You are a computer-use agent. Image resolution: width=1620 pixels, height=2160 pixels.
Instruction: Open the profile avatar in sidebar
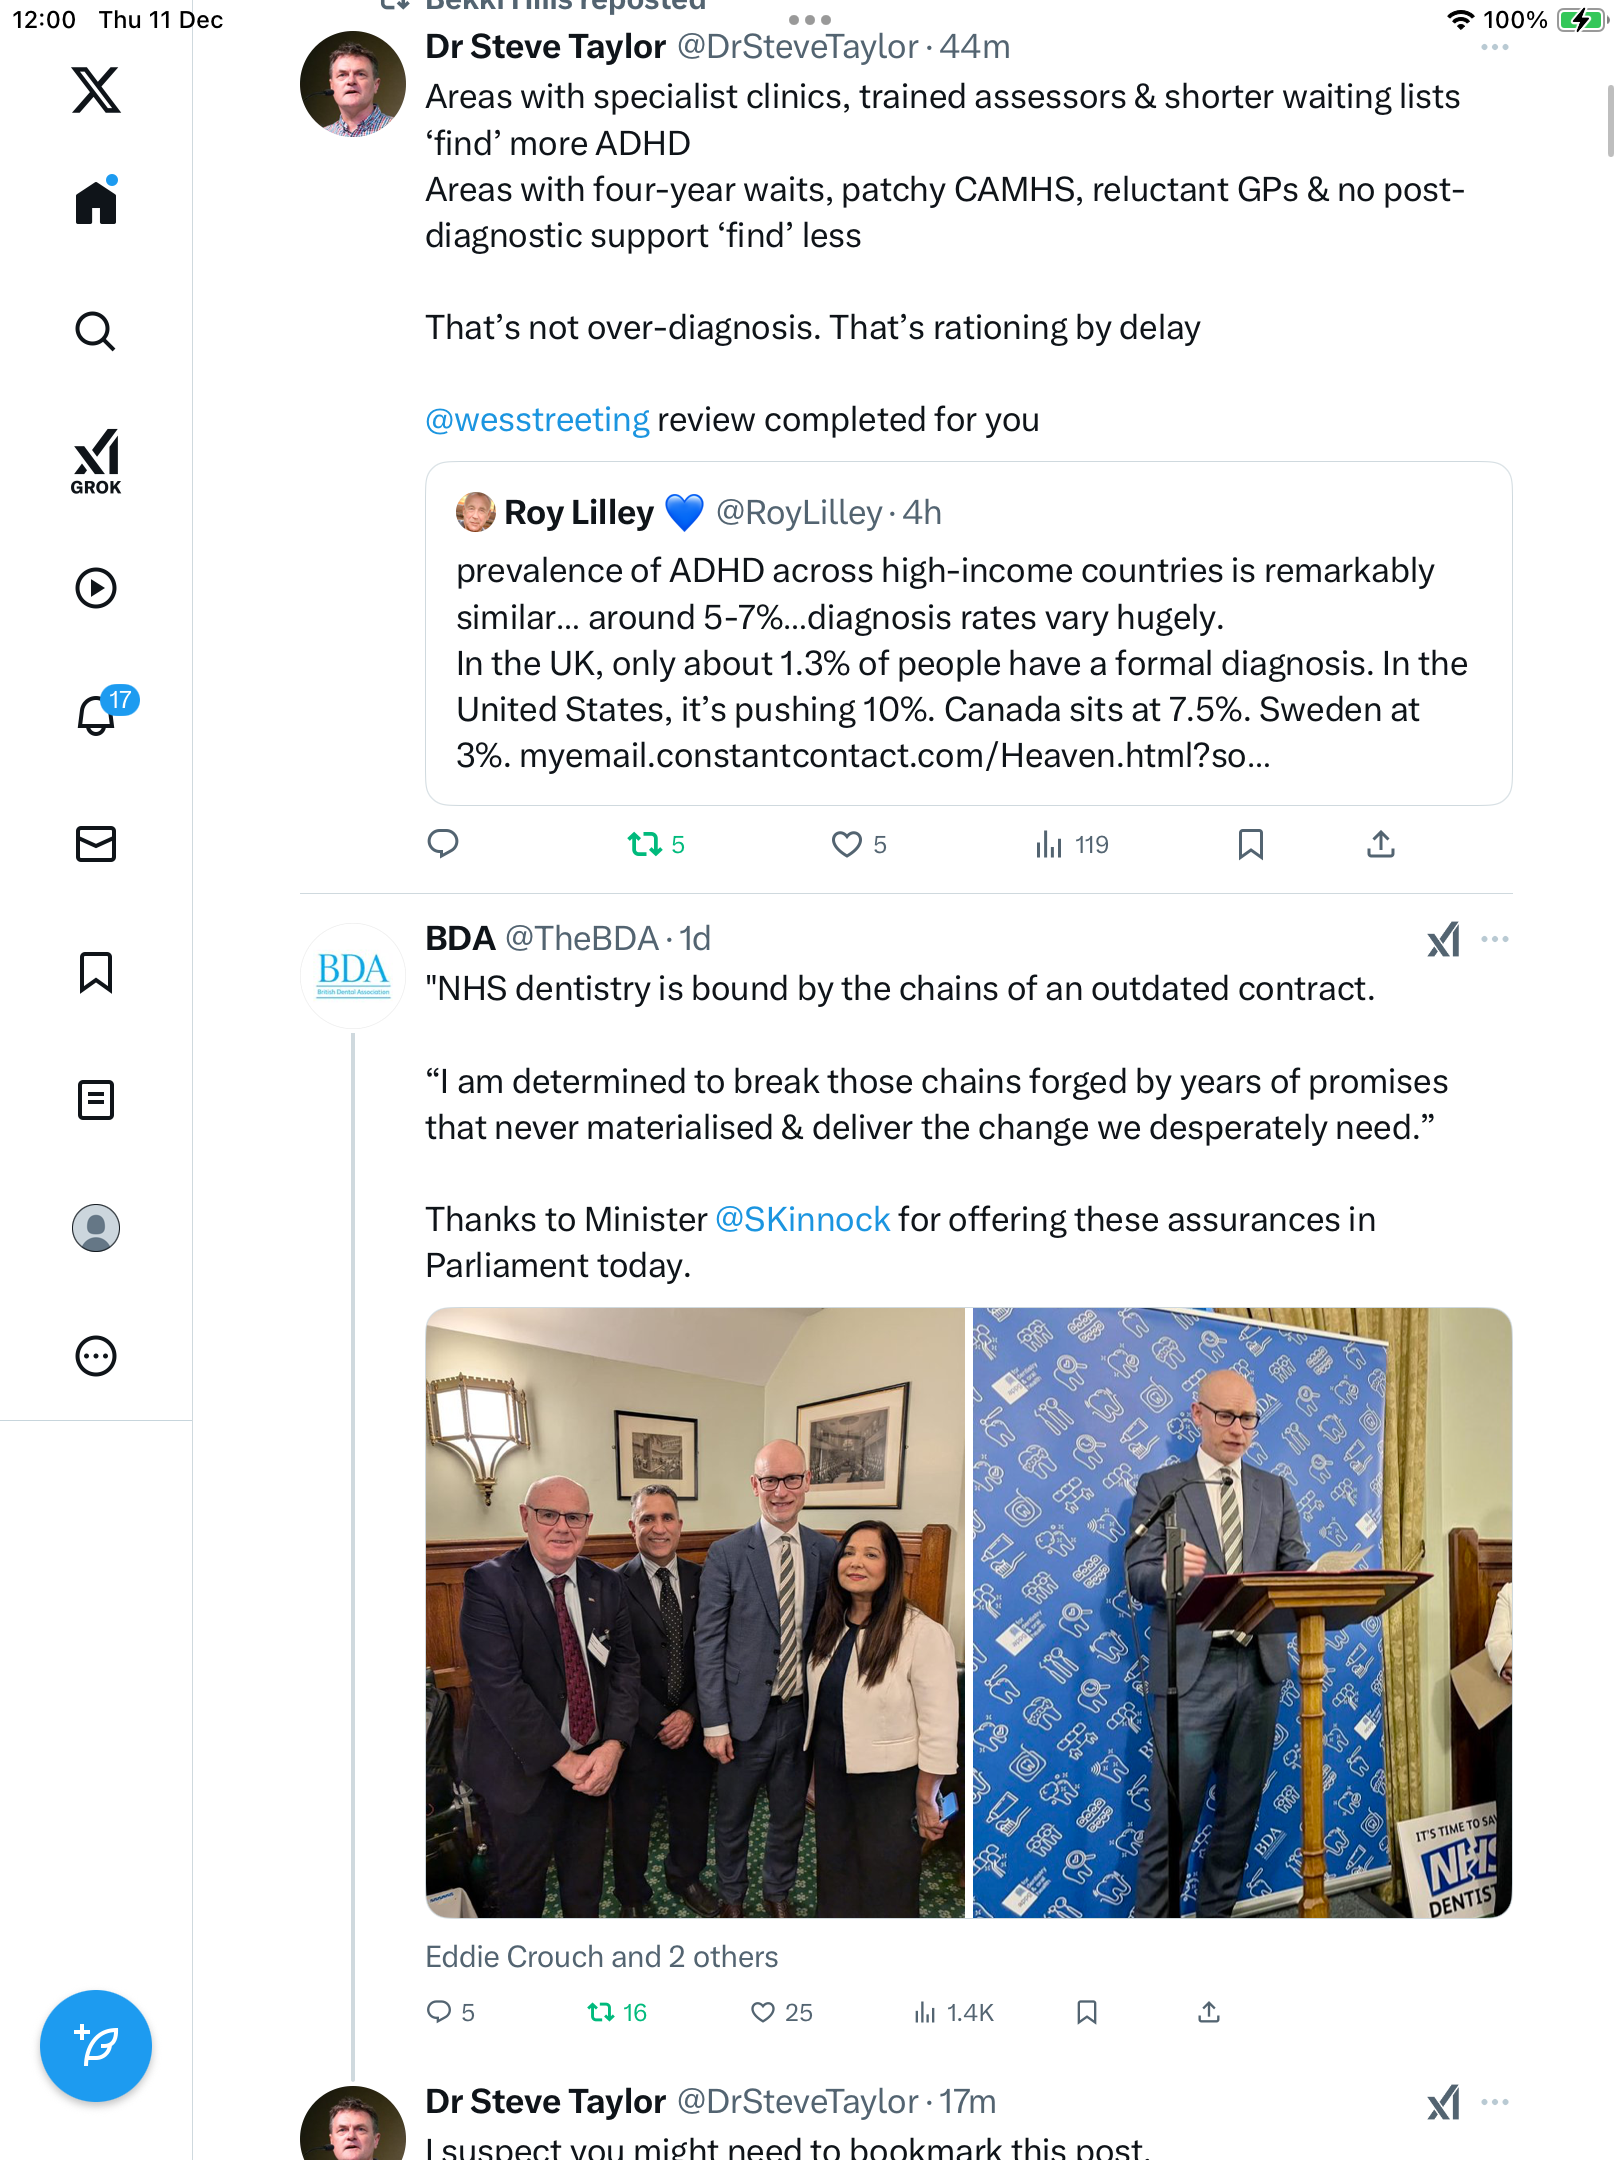click(96, 1228)
